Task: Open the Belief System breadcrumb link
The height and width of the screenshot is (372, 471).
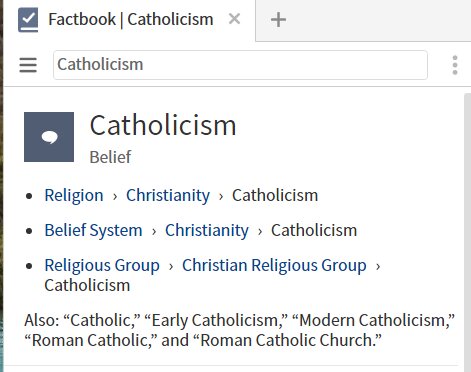Action: click(x=94, y=230)
